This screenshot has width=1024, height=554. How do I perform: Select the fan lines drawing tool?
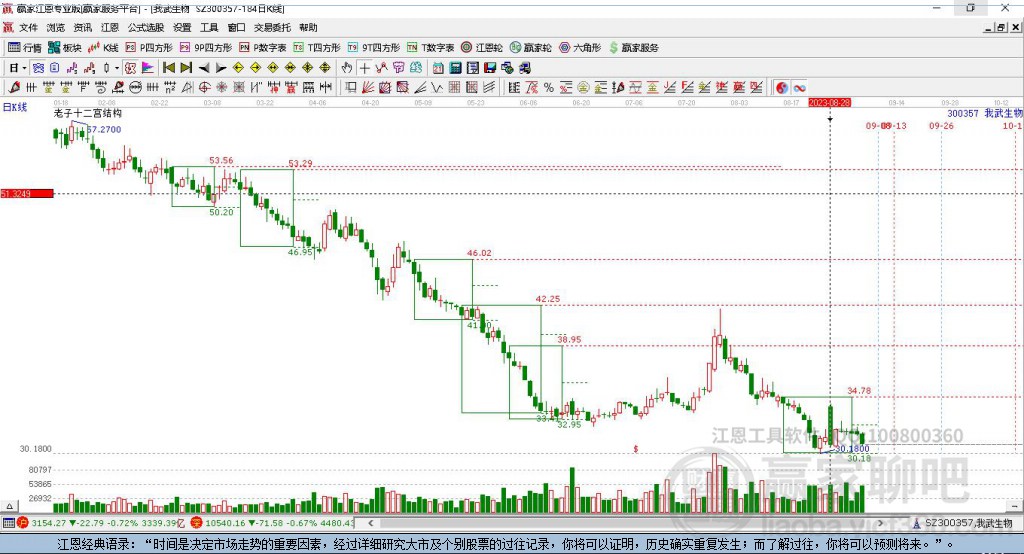coord(368,88)
